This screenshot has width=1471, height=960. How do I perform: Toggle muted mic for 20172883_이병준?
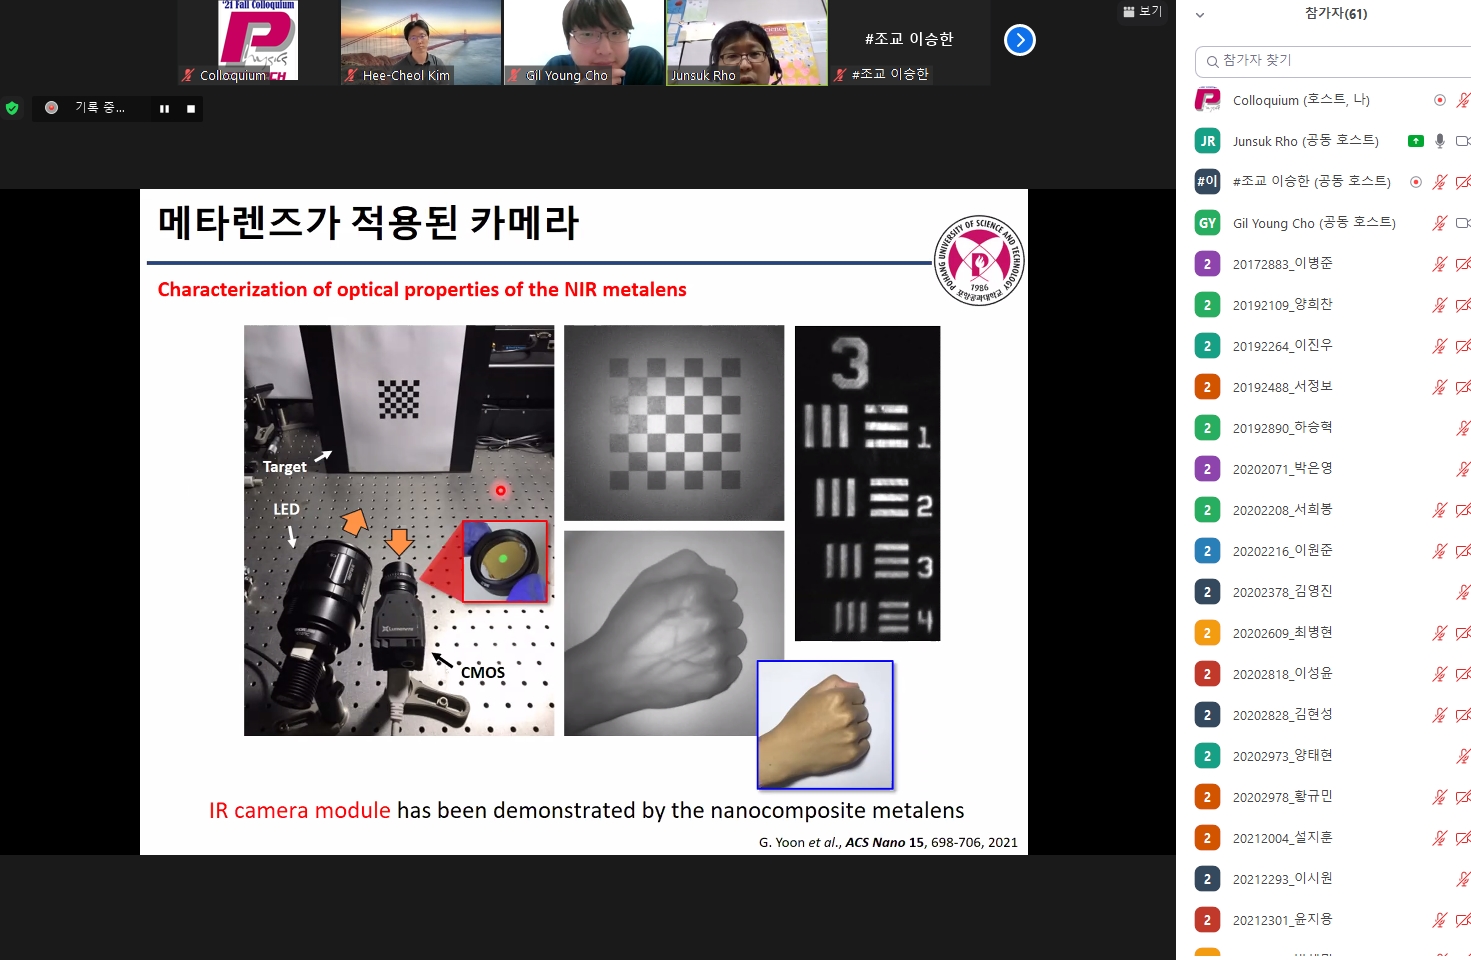[x=1439, y=264]
